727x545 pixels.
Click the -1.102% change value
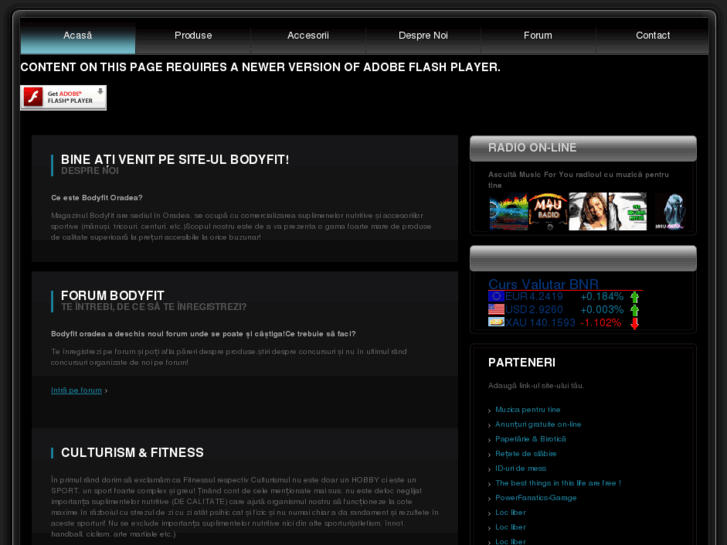coord(600,323)
